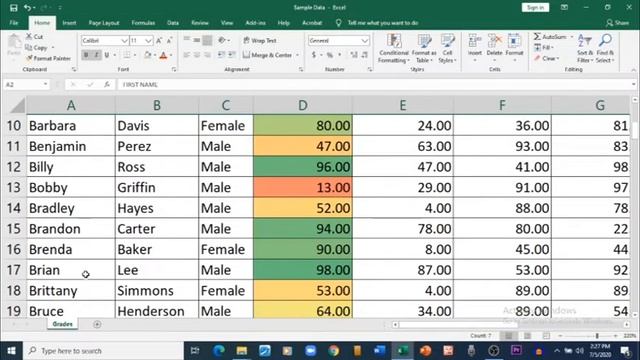Switch to Page Layout view icon
Image resolution: width=640 pixels, height=360 pixels.
pyautogui.click(x=527, y=336)
